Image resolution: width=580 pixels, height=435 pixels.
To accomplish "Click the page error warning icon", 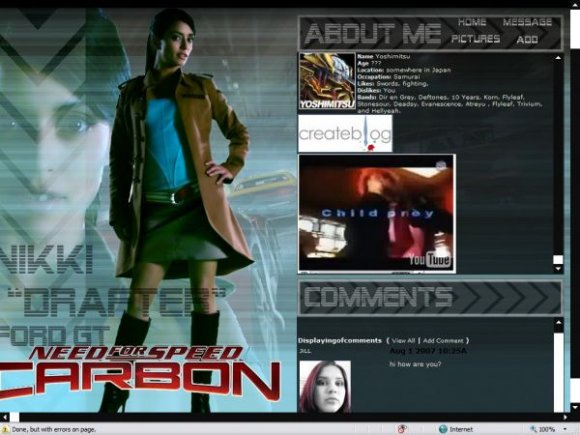I will pyautogui.click(x=5, y=429).
